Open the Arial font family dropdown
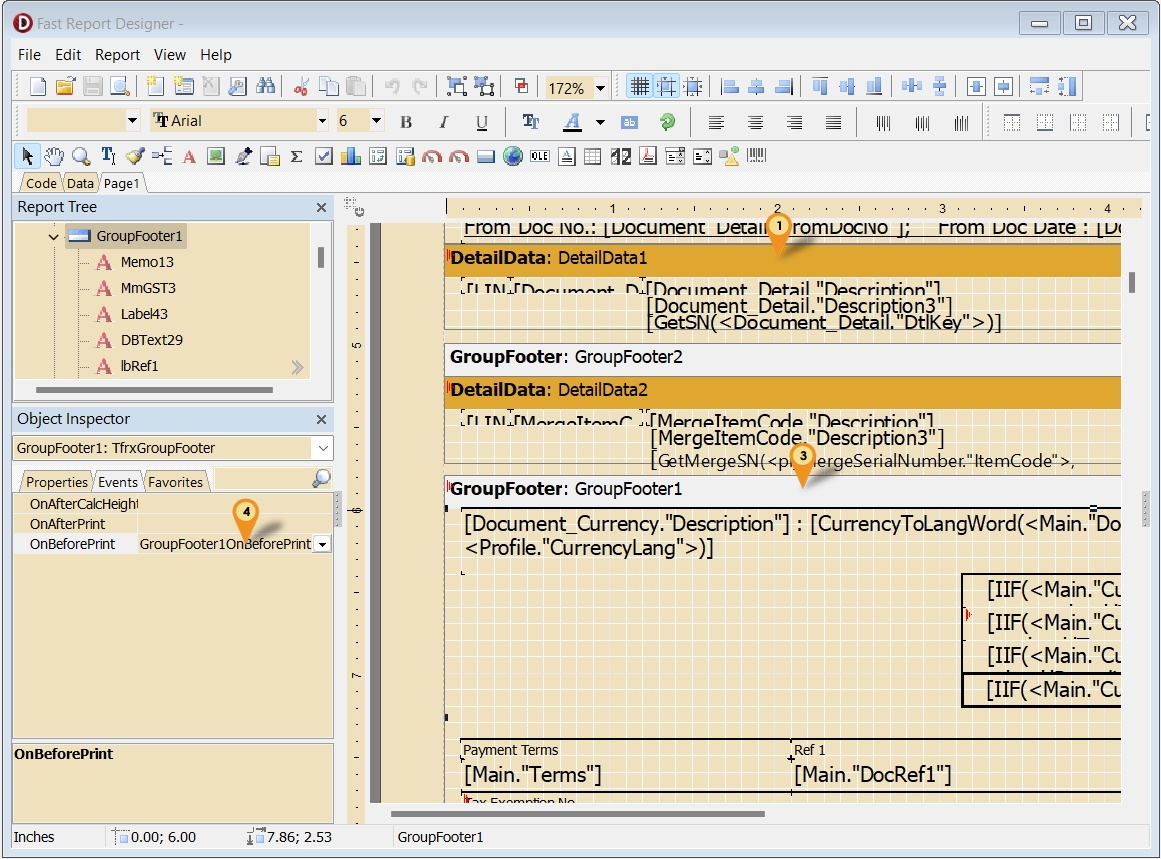Viewport: 1161px width, 859px height. click(321, 120)
